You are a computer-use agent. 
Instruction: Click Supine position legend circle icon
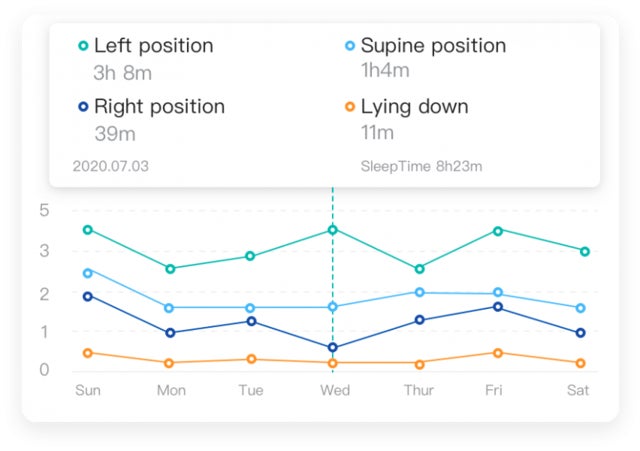tap(349, 46)
